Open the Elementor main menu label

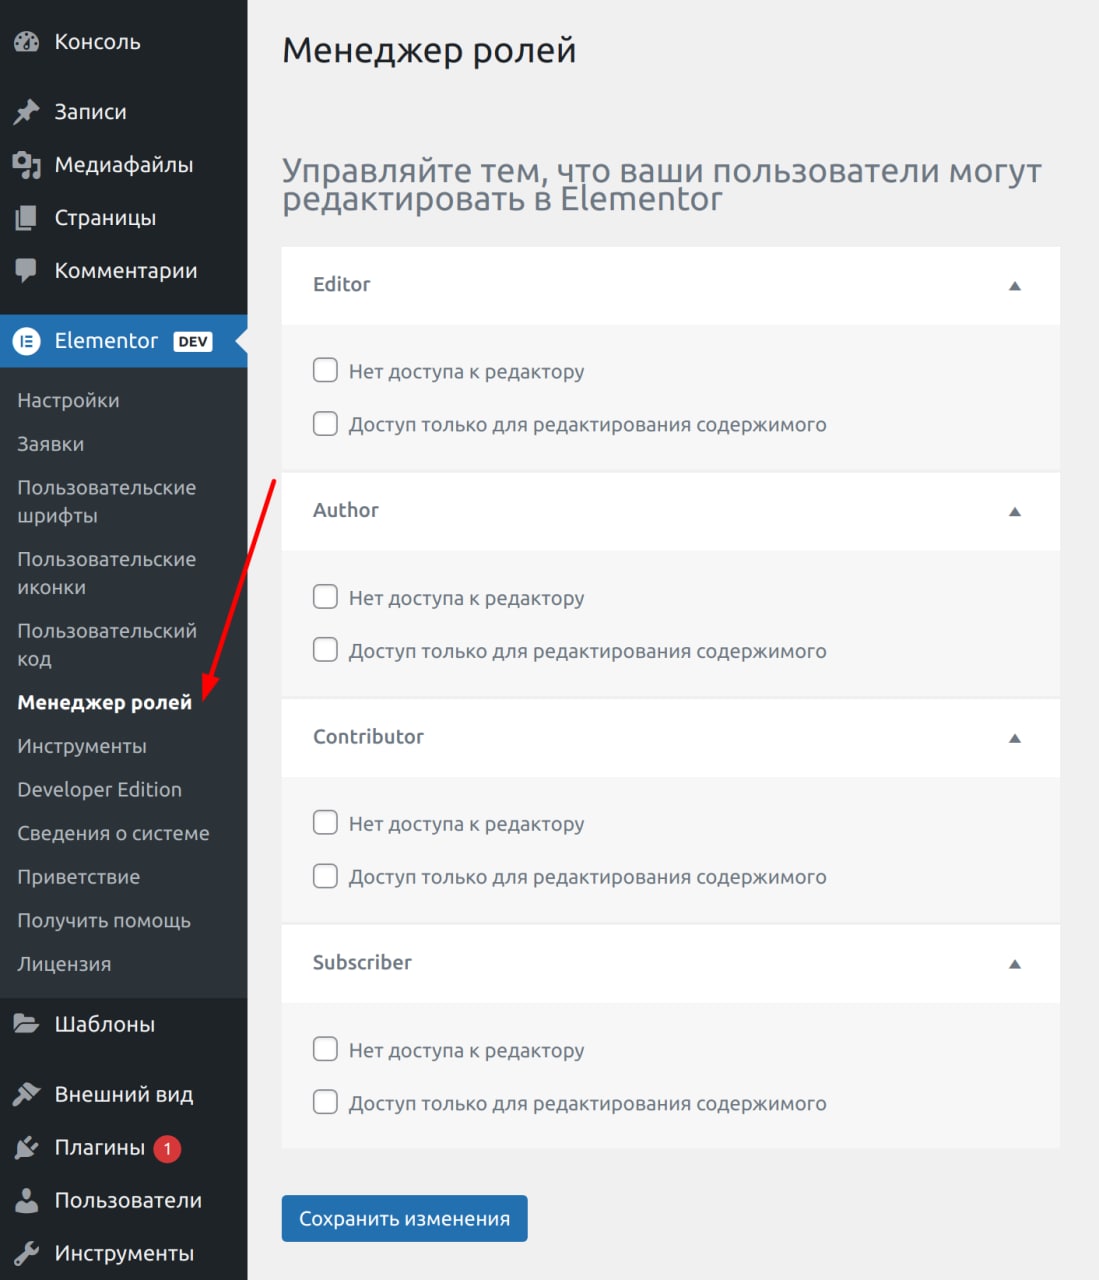coord(106,341)
